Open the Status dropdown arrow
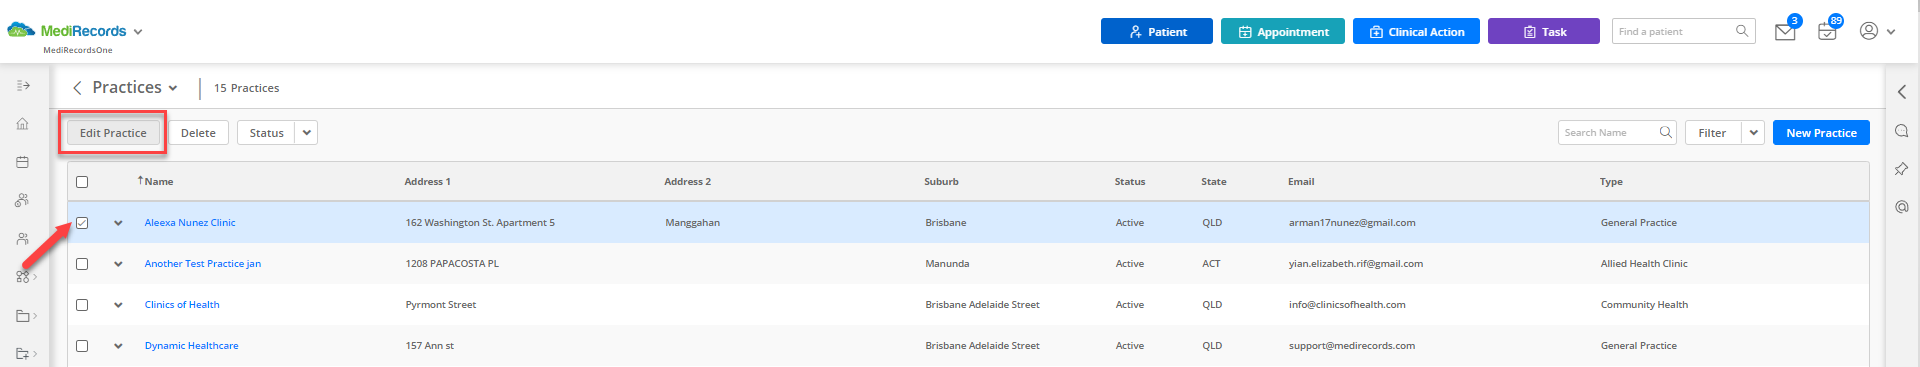The width and height of the screenshot is (1920, 367). pos(307,133)
